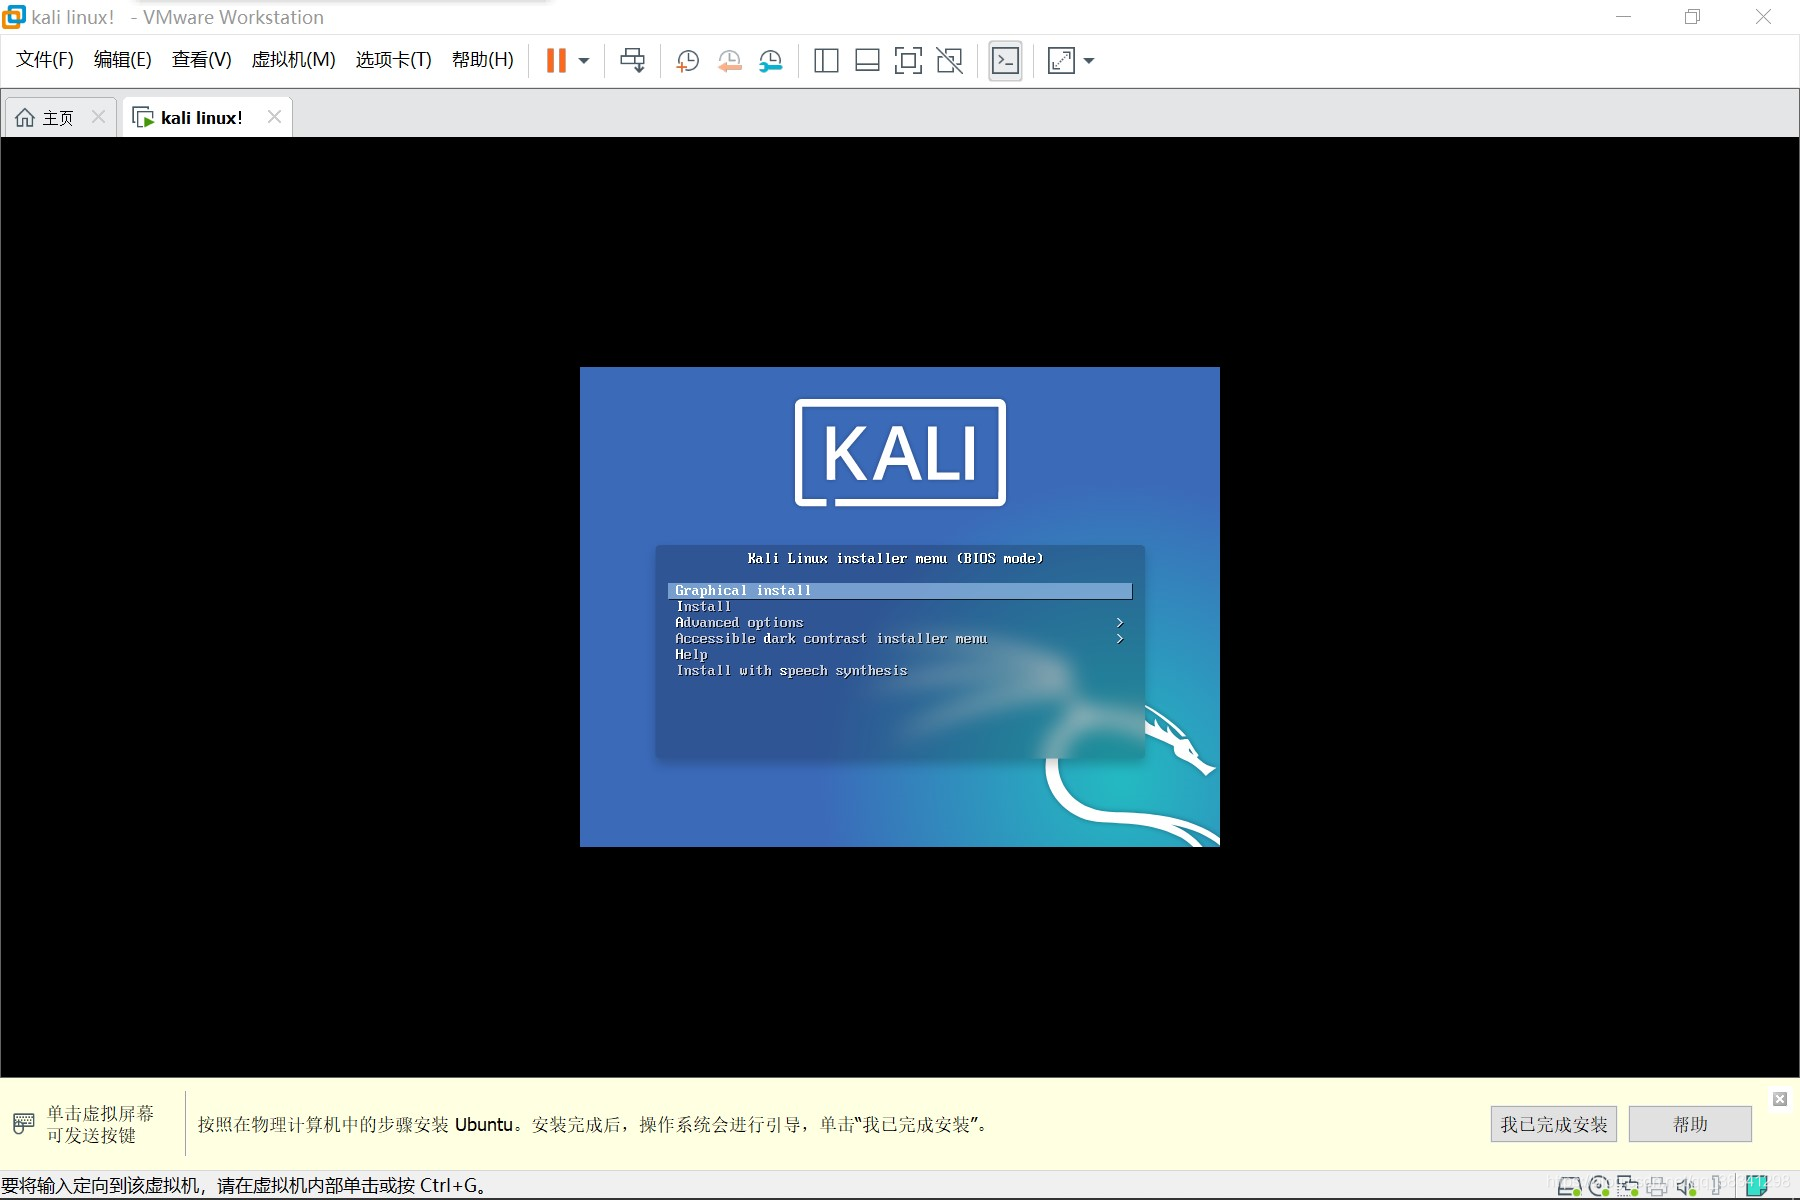Expand Advanced options submenu arrow
This screenshot has height=1200, width=1800.
point(1120,623)
